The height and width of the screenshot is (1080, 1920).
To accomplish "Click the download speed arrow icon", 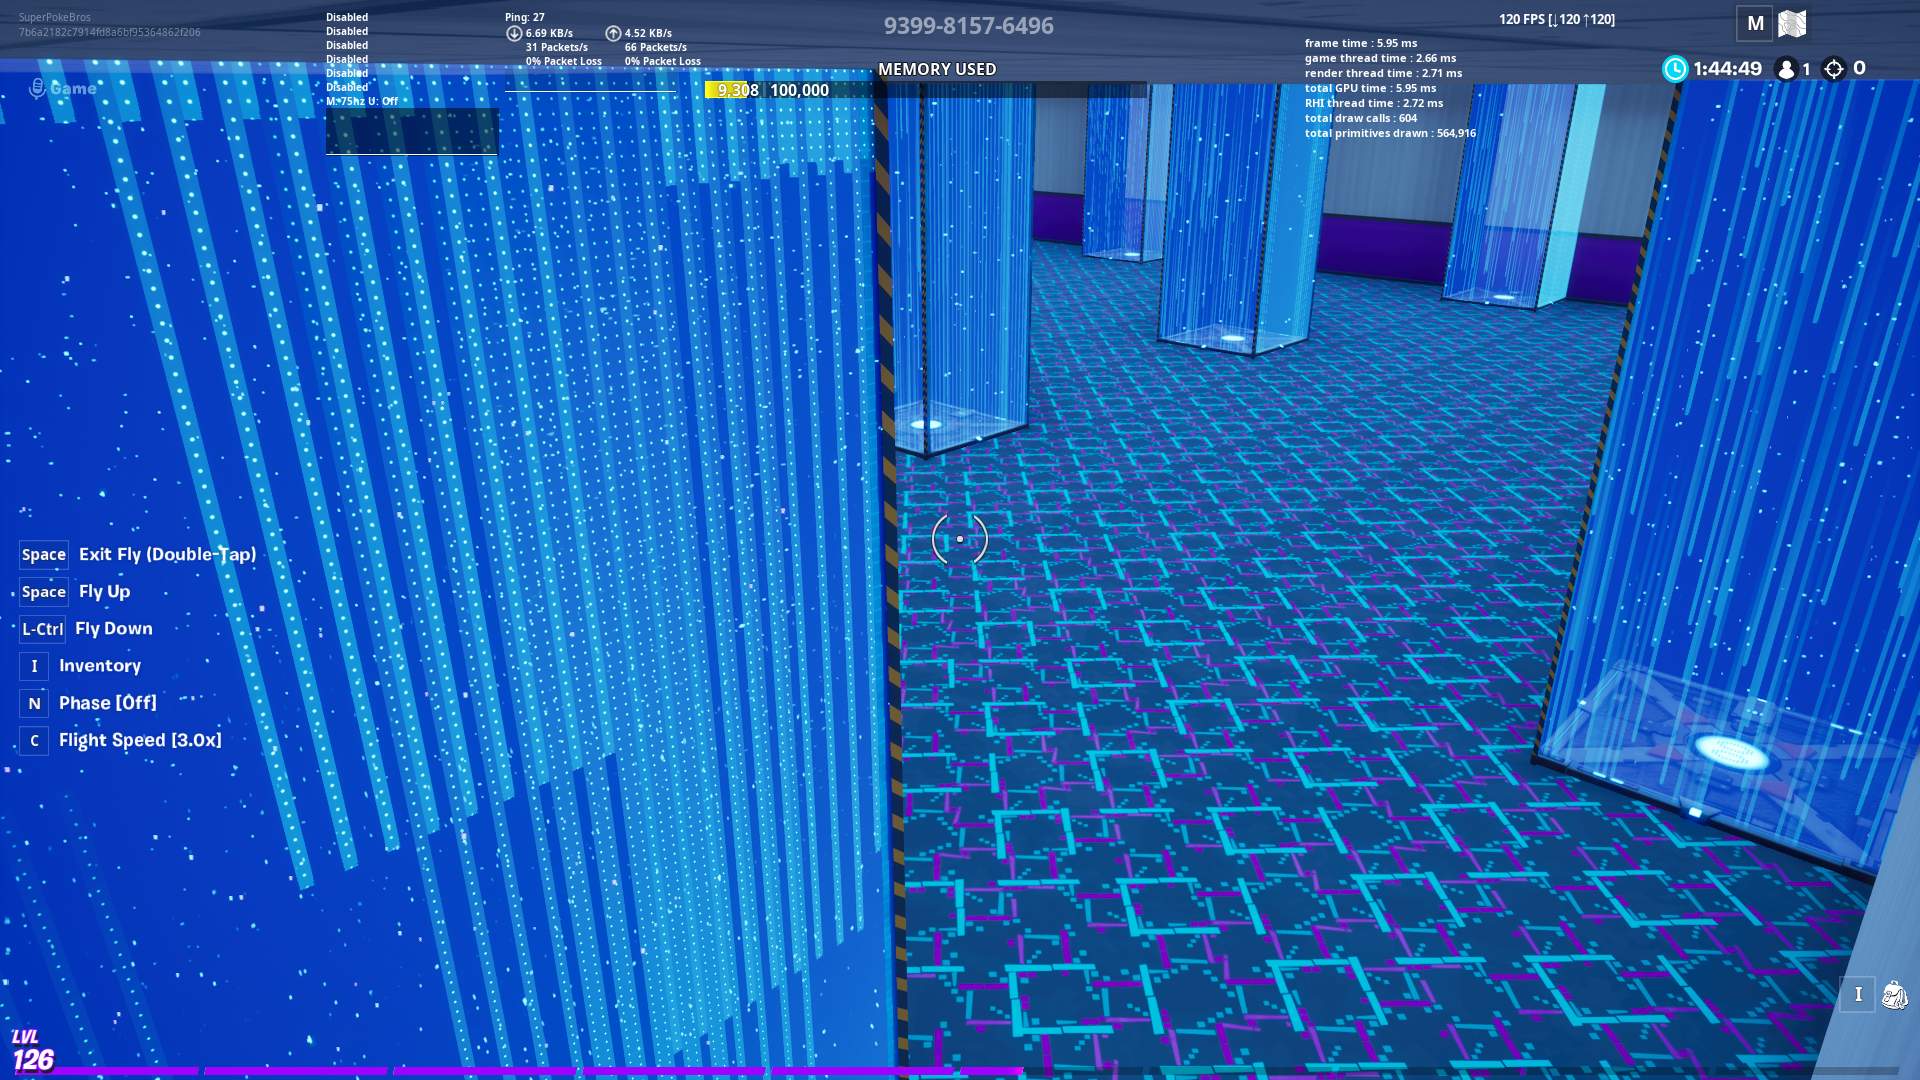I will pyautogui.click(x=514, y=33).
